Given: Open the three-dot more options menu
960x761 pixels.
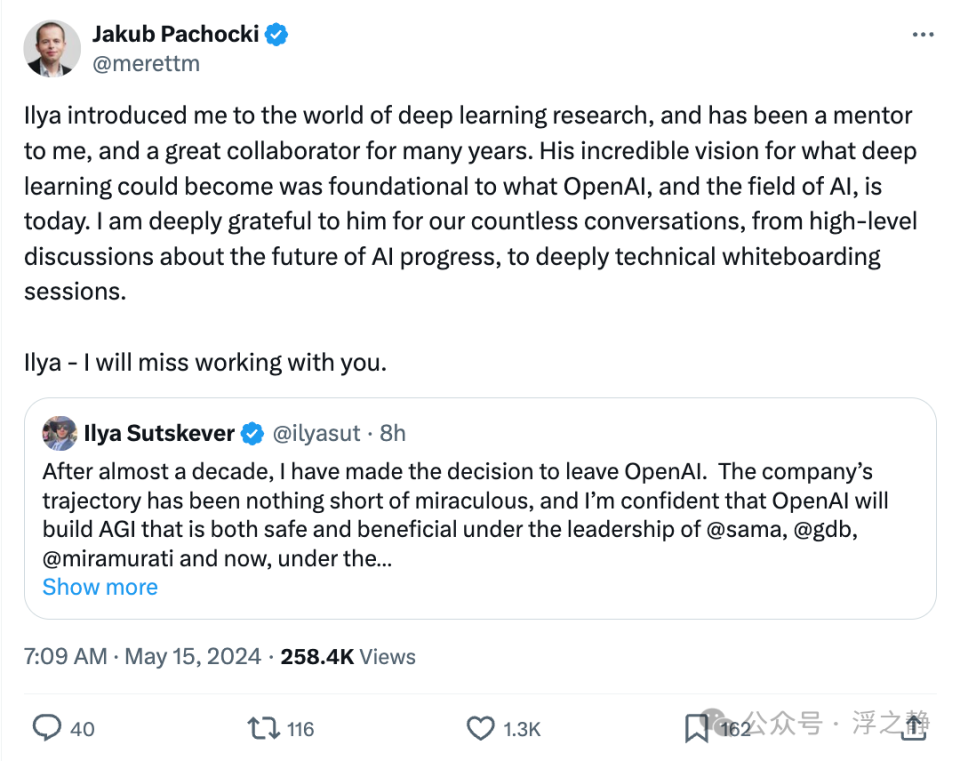Looking at the screenshot, I should (x=923, y=34).
